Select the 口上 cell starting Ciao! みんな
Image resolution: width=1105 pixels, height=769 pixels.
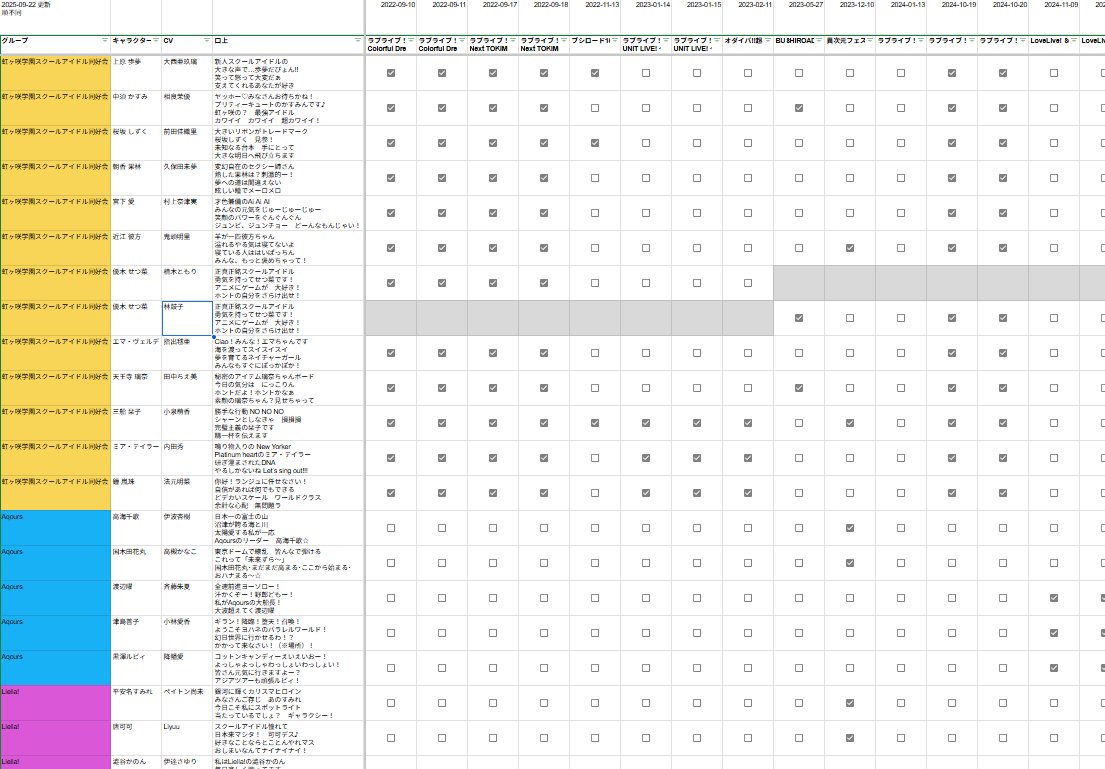tap(288, 352)
